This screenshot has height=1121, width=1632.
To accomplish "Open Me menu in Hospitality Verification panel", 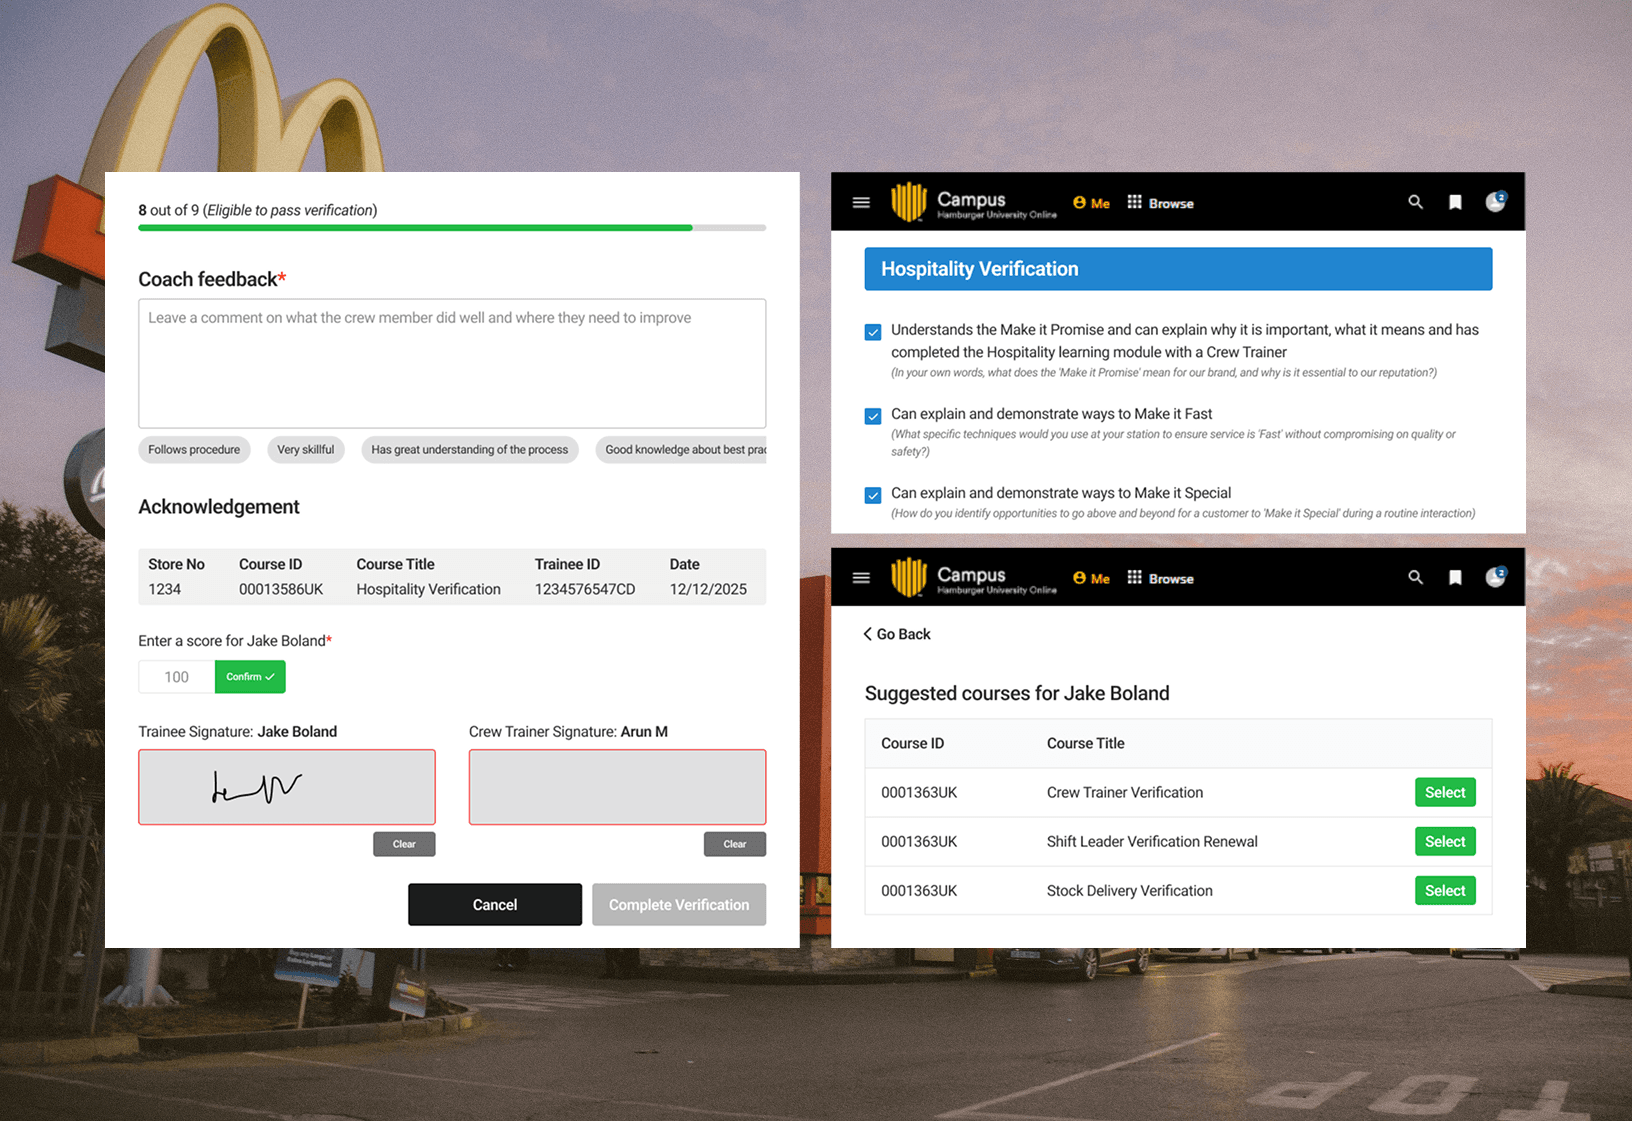I will (1091, 203).
